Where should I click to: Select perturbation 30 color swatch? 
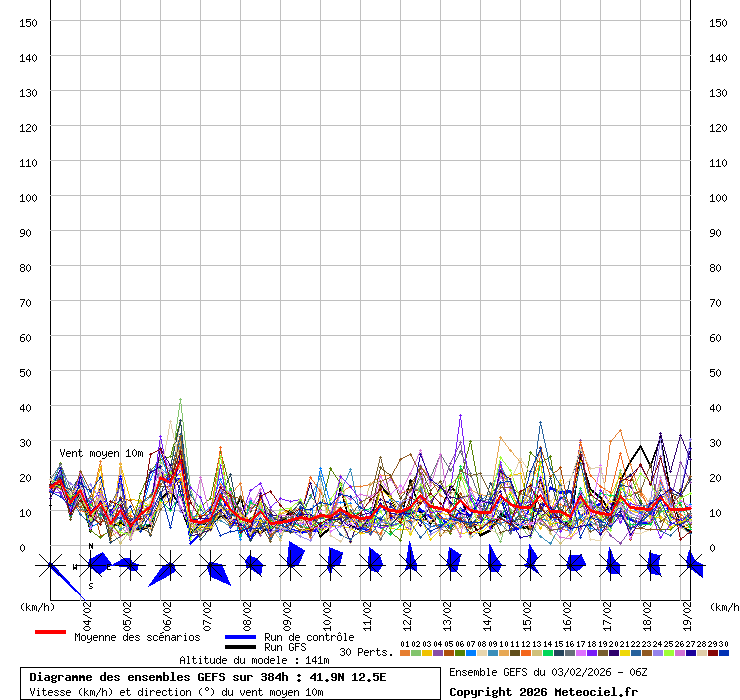pyautogui.click(x=723, y=653)
